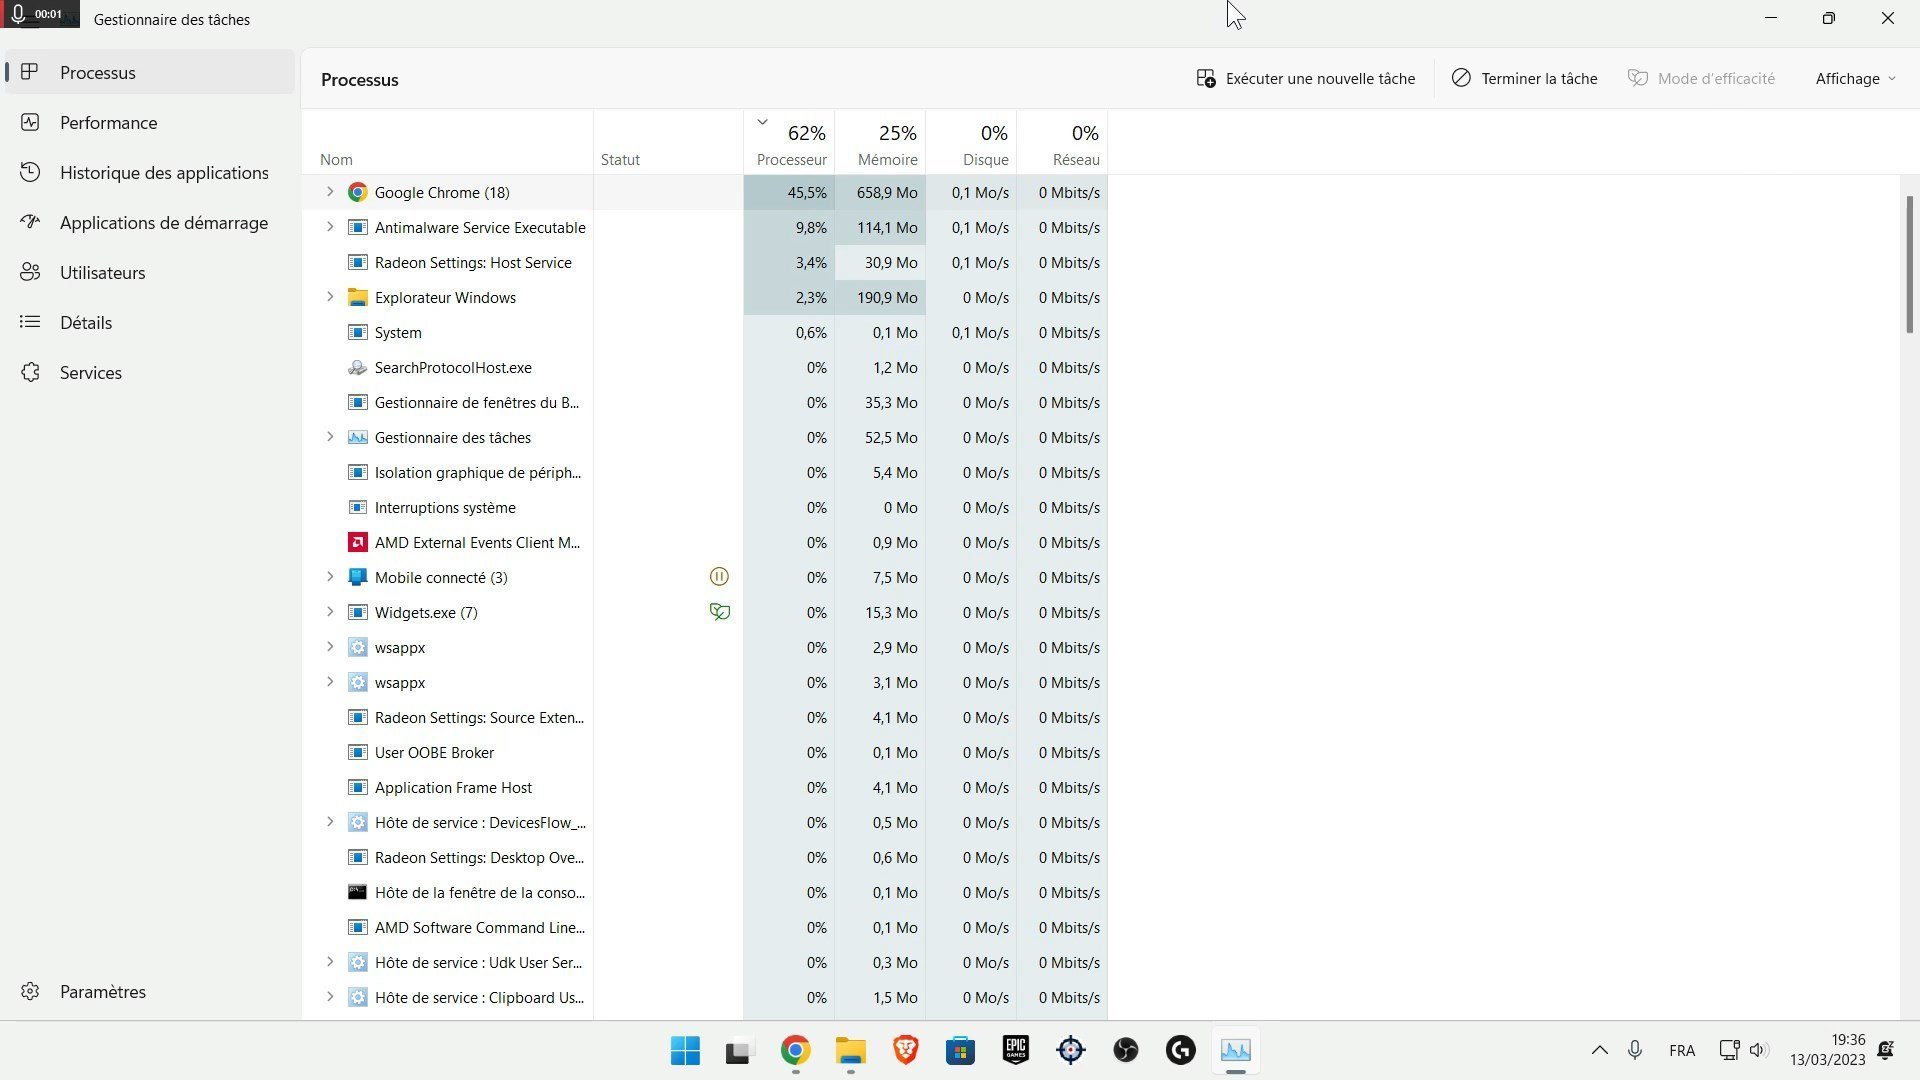The width and height of the screenshot is (1920, 1080).
Task: Click Paramètres in bottom sidebar
Action: click(103, 992)
